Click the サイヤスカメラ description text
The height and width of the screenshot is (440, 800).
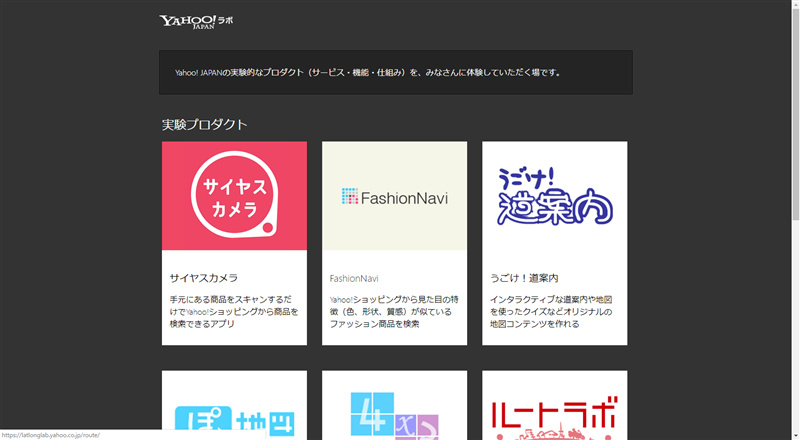[234, 311]
